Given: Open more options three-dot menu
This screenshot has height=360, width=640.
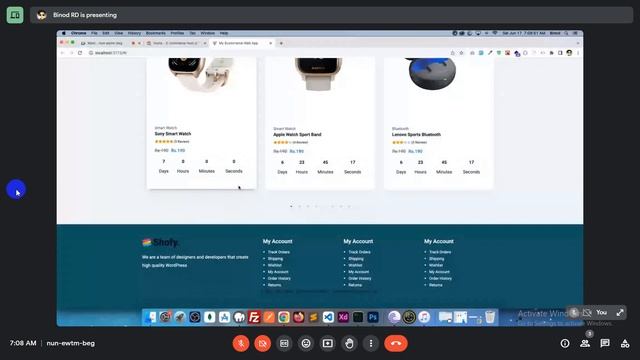Looking at the screenshot, I should pos(371,343).
